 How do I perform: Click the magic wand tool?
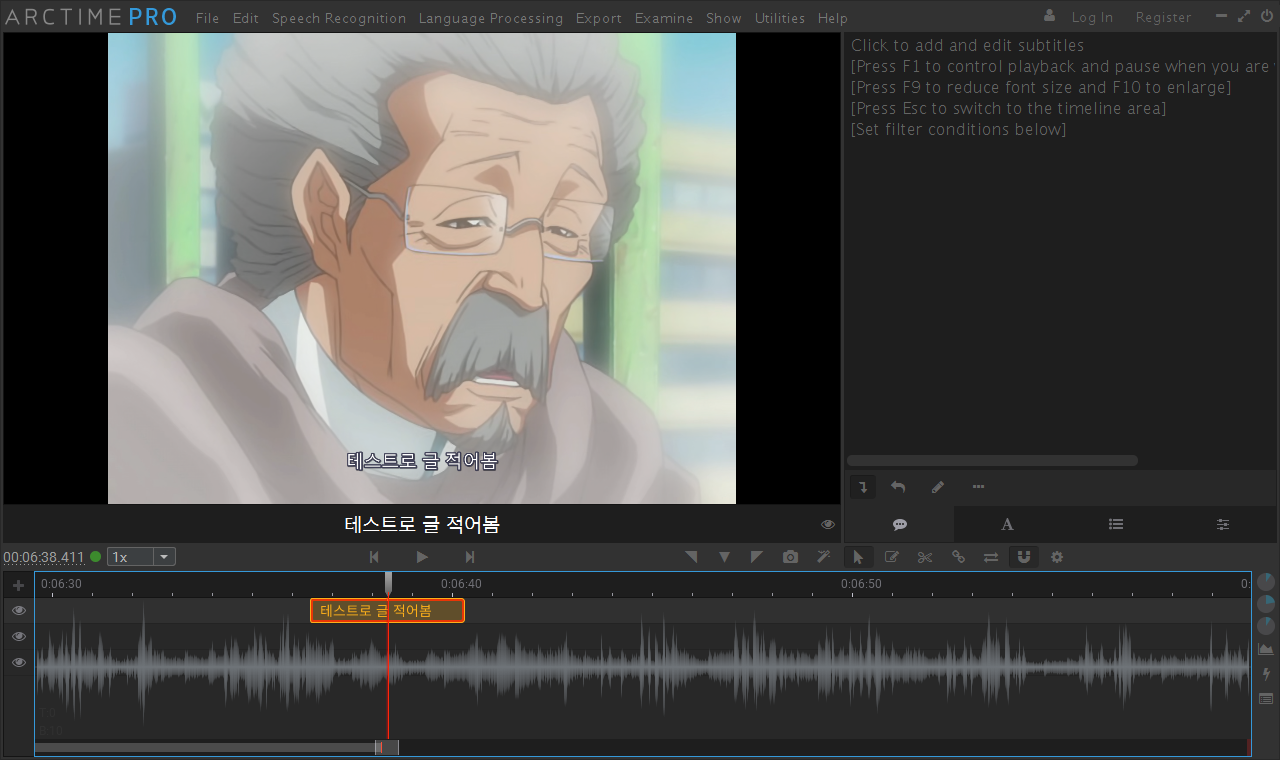824,557
